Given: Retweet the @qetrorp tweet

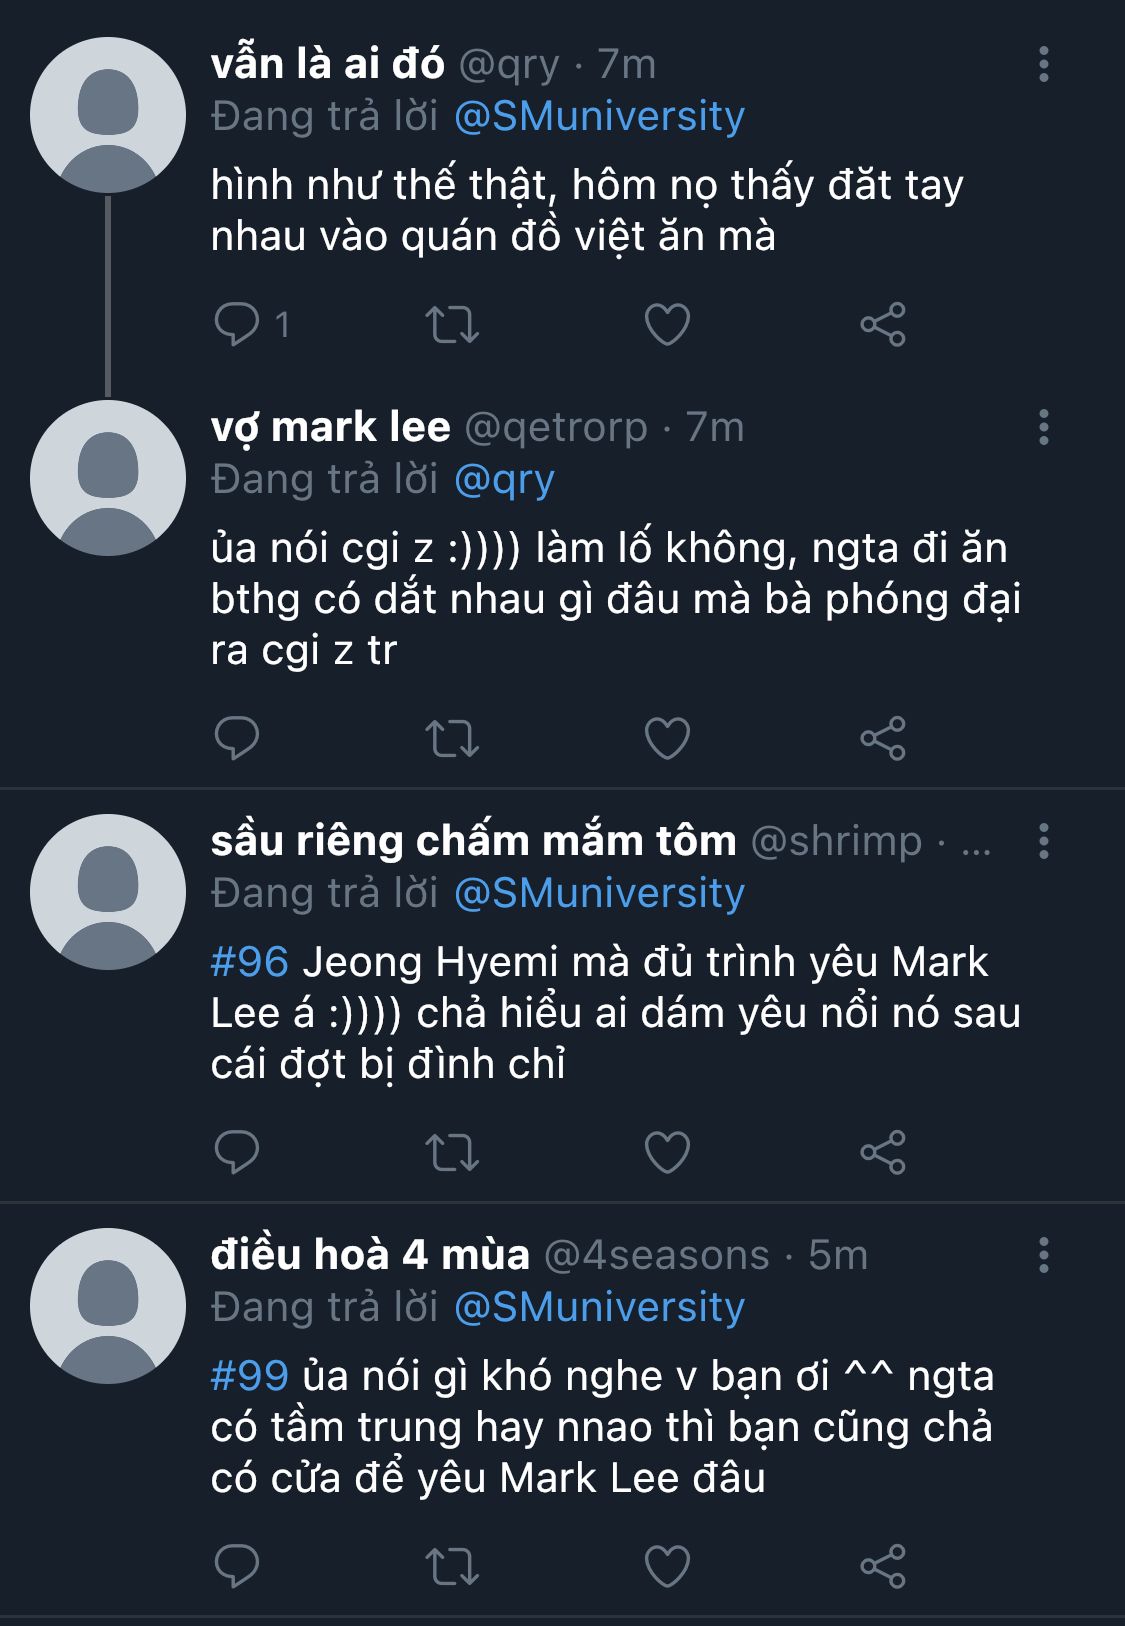Looking at the screenshot, I should [452, 738].
